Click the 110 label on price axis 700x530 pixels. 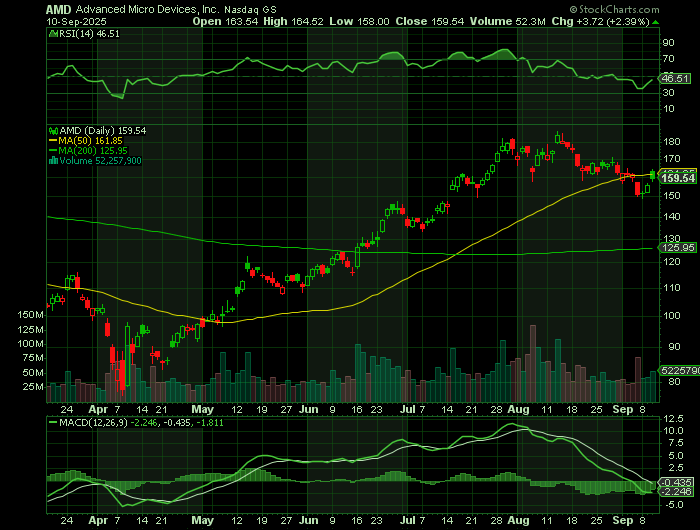(x=671, y=288)
